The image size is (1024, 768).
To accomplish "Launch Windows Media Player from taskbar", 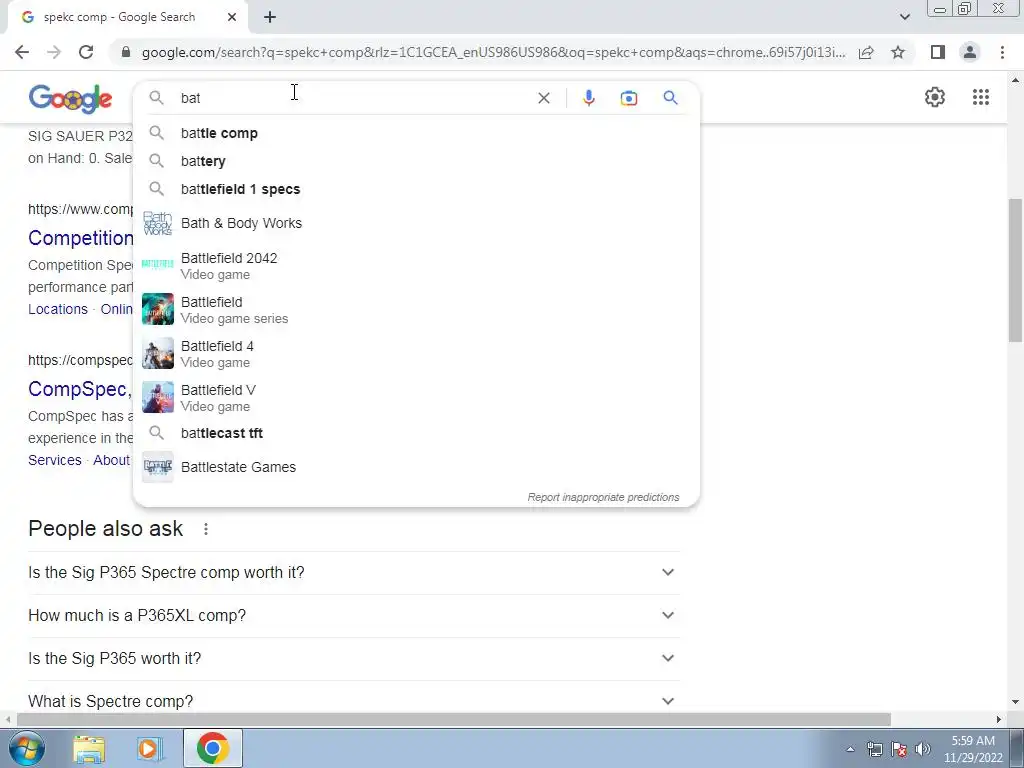I will click(150, 749).
